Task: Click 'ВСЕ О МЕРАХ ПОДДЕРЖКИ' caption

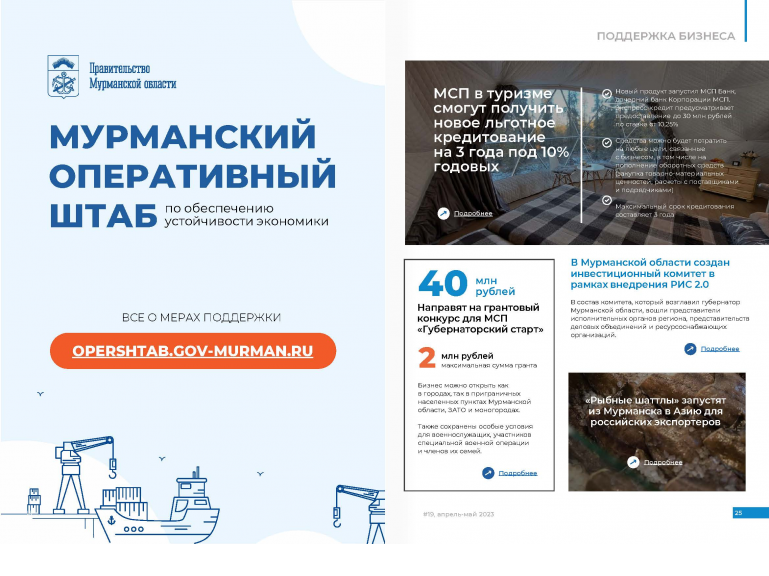Action: (x=201, y=317)
